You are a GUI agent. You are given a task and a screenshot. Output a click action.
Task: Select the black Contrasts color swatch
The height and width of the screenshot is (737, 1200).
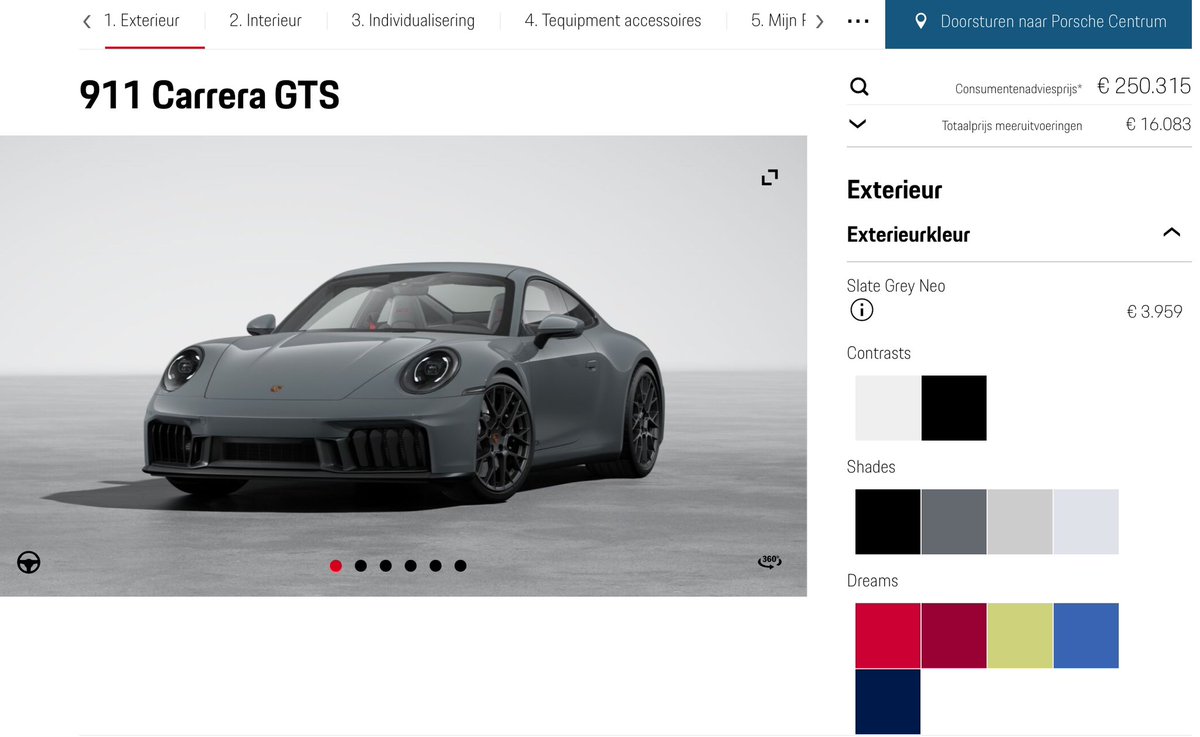point(954,408)
